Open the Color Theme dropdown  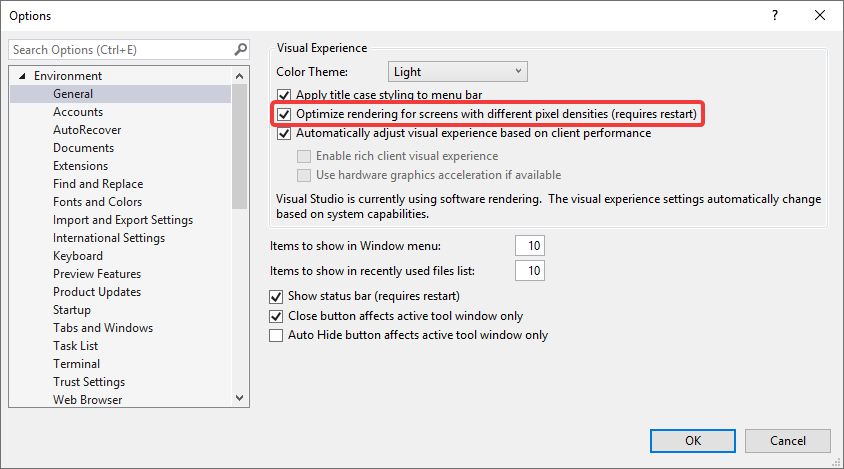457,72
